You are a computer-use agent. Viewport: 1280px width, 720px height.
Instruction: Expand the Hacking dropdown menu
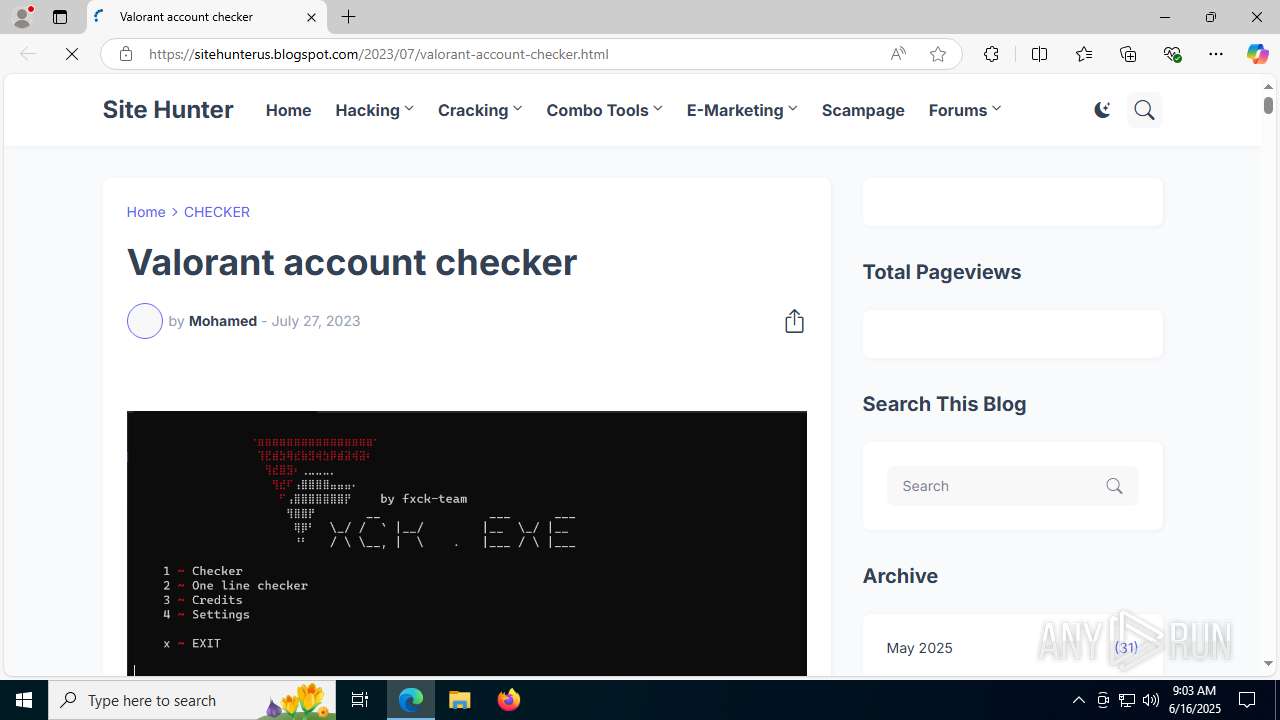click(374, 110)
